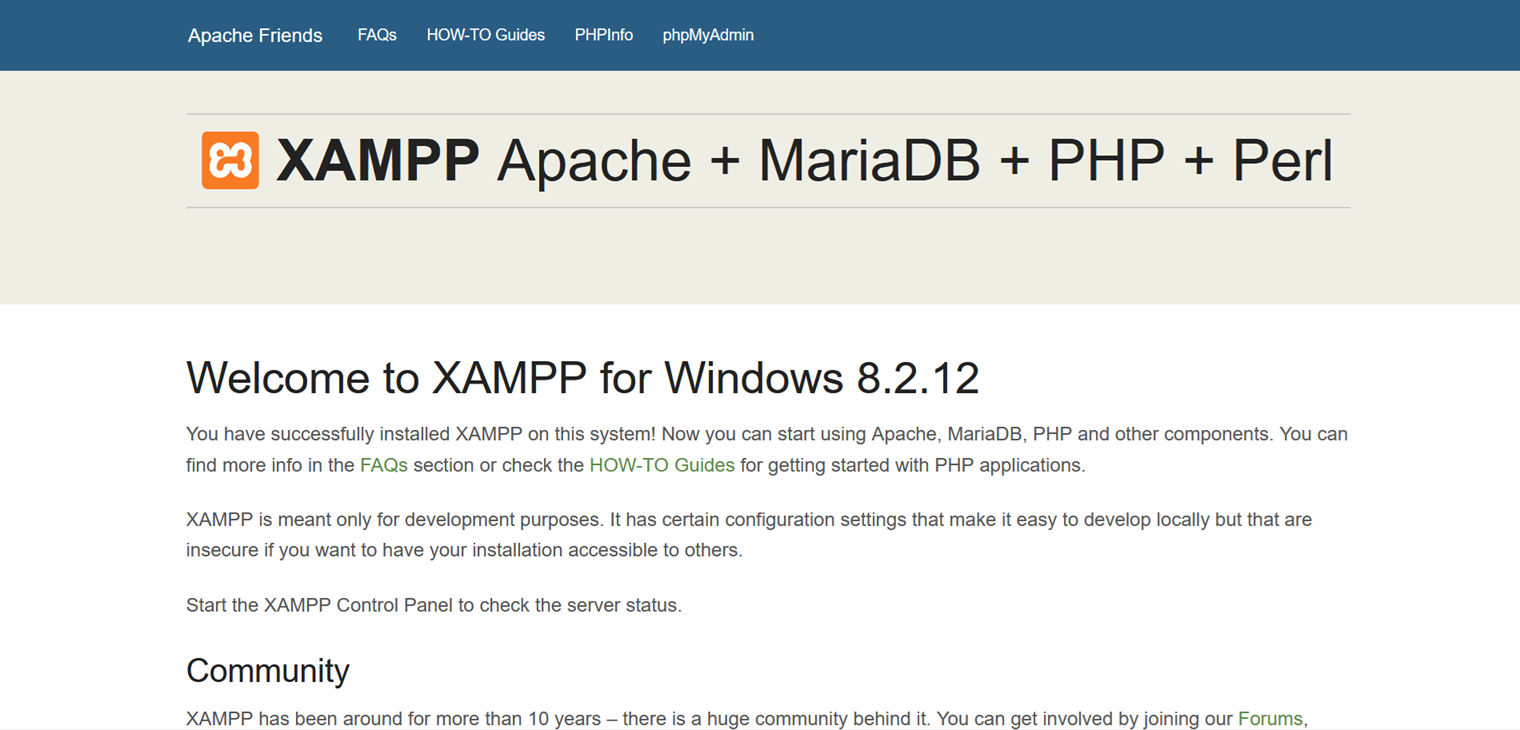Click the heading "Welcome to XAMPP for Windows 8.2.12"
Viewport: 1520px width, 730px height.
coord(583,378)
